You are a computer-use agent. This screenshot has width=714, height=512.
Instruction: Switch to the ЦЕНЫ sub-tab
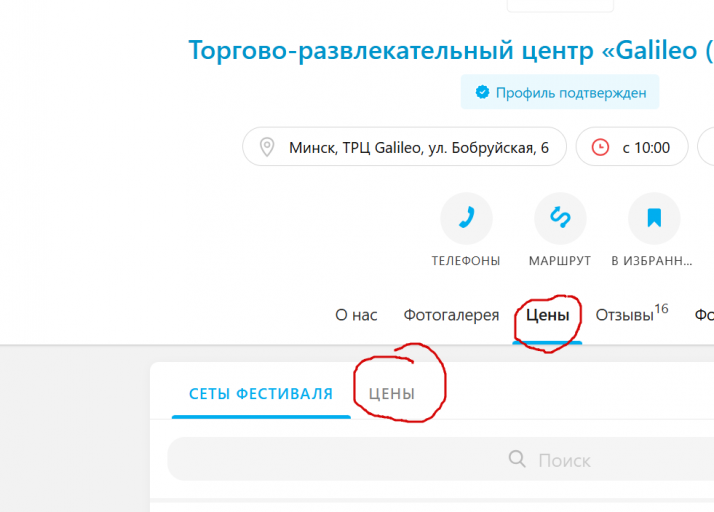coord(392,394)
